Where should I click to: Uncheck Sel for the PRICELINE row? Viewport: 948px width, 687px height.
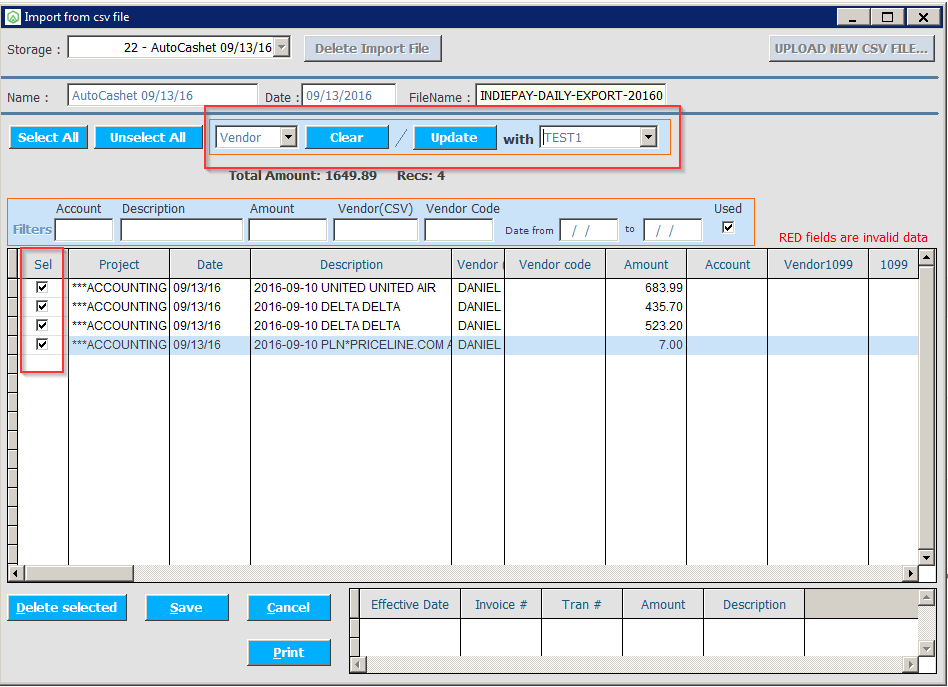[x=42, y=344]
